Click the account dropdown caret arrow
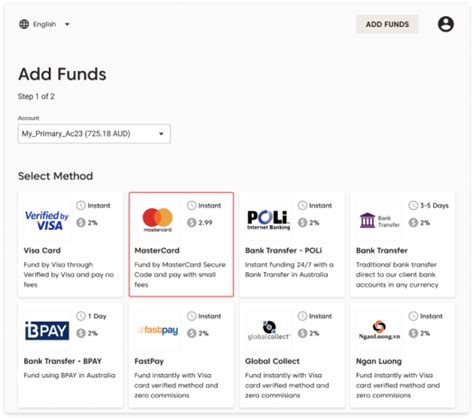This screenshot has width=474, height=419. 161,134
